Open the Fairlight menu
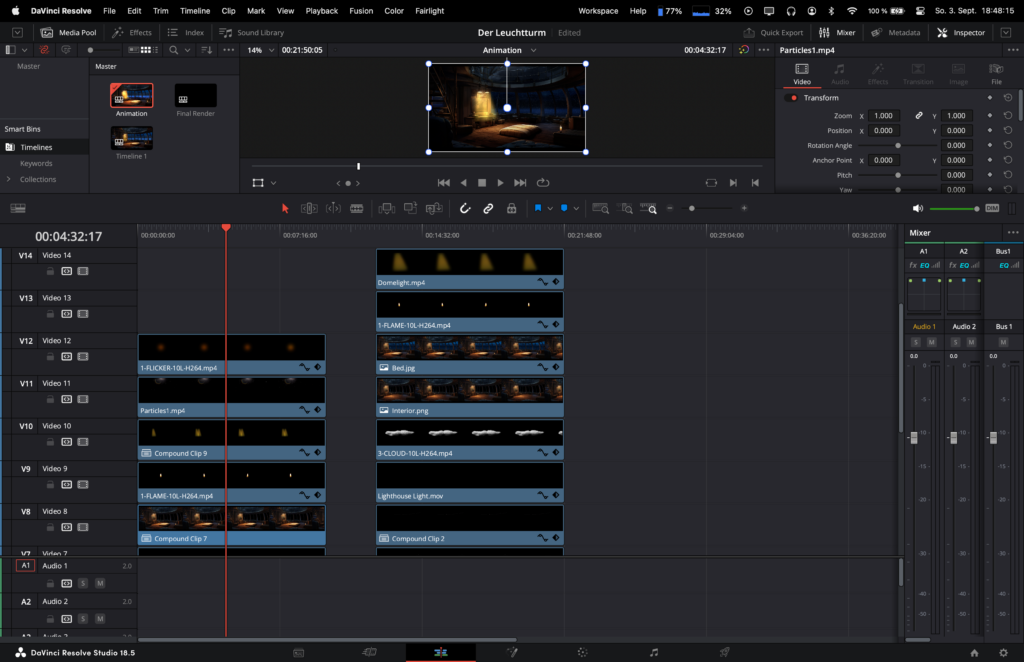Image resolution: width=1024 pixels, height=662 pixels. pyautogui.click(x=429, y=11)
